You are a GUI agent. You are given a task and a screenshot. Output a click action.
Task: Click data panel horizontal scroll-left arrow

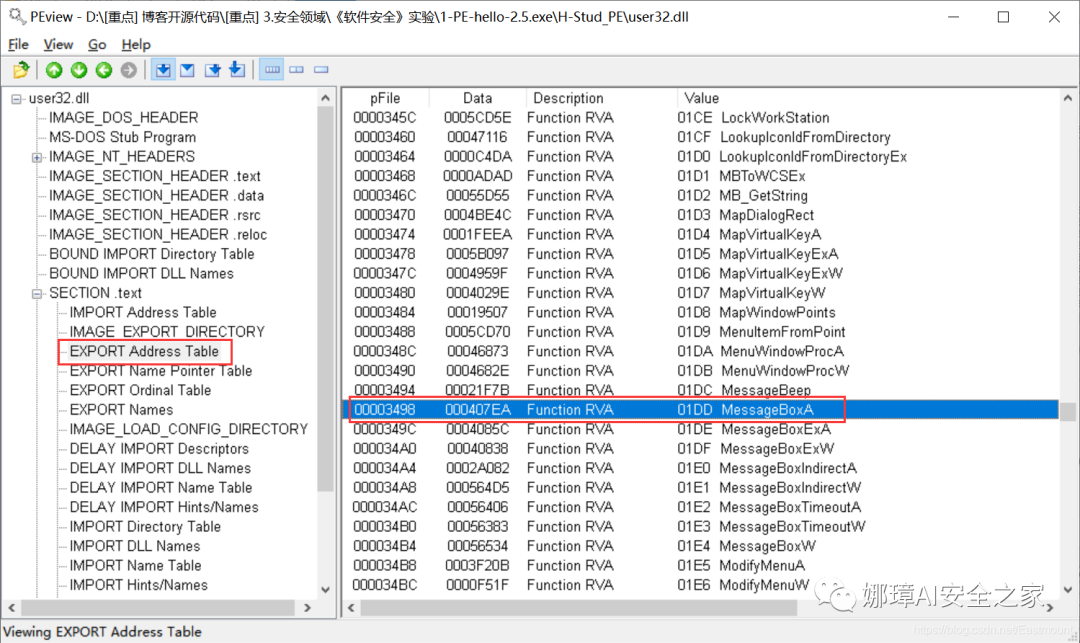pyautogui.click(x=351, y=608)
